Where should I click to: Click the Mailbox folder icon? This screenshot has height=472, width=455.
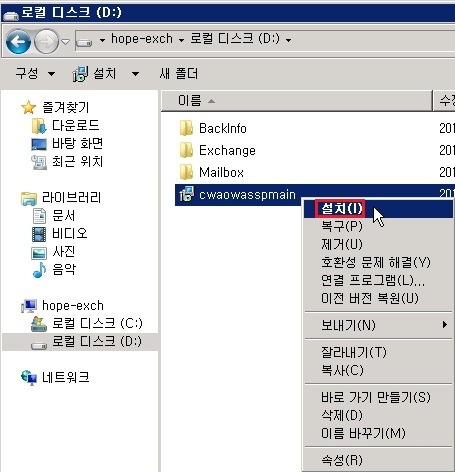click(x=186, y=172)
